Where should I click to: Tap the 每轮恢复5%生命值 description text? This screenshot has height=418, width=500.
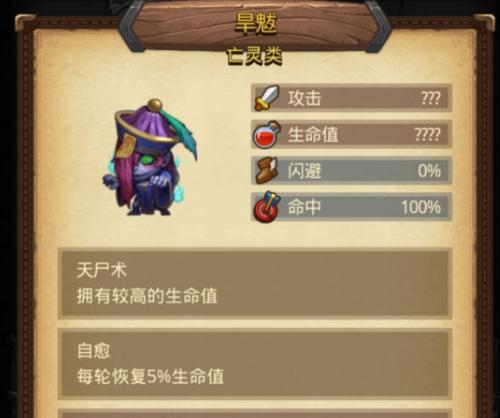pos(150,377)
